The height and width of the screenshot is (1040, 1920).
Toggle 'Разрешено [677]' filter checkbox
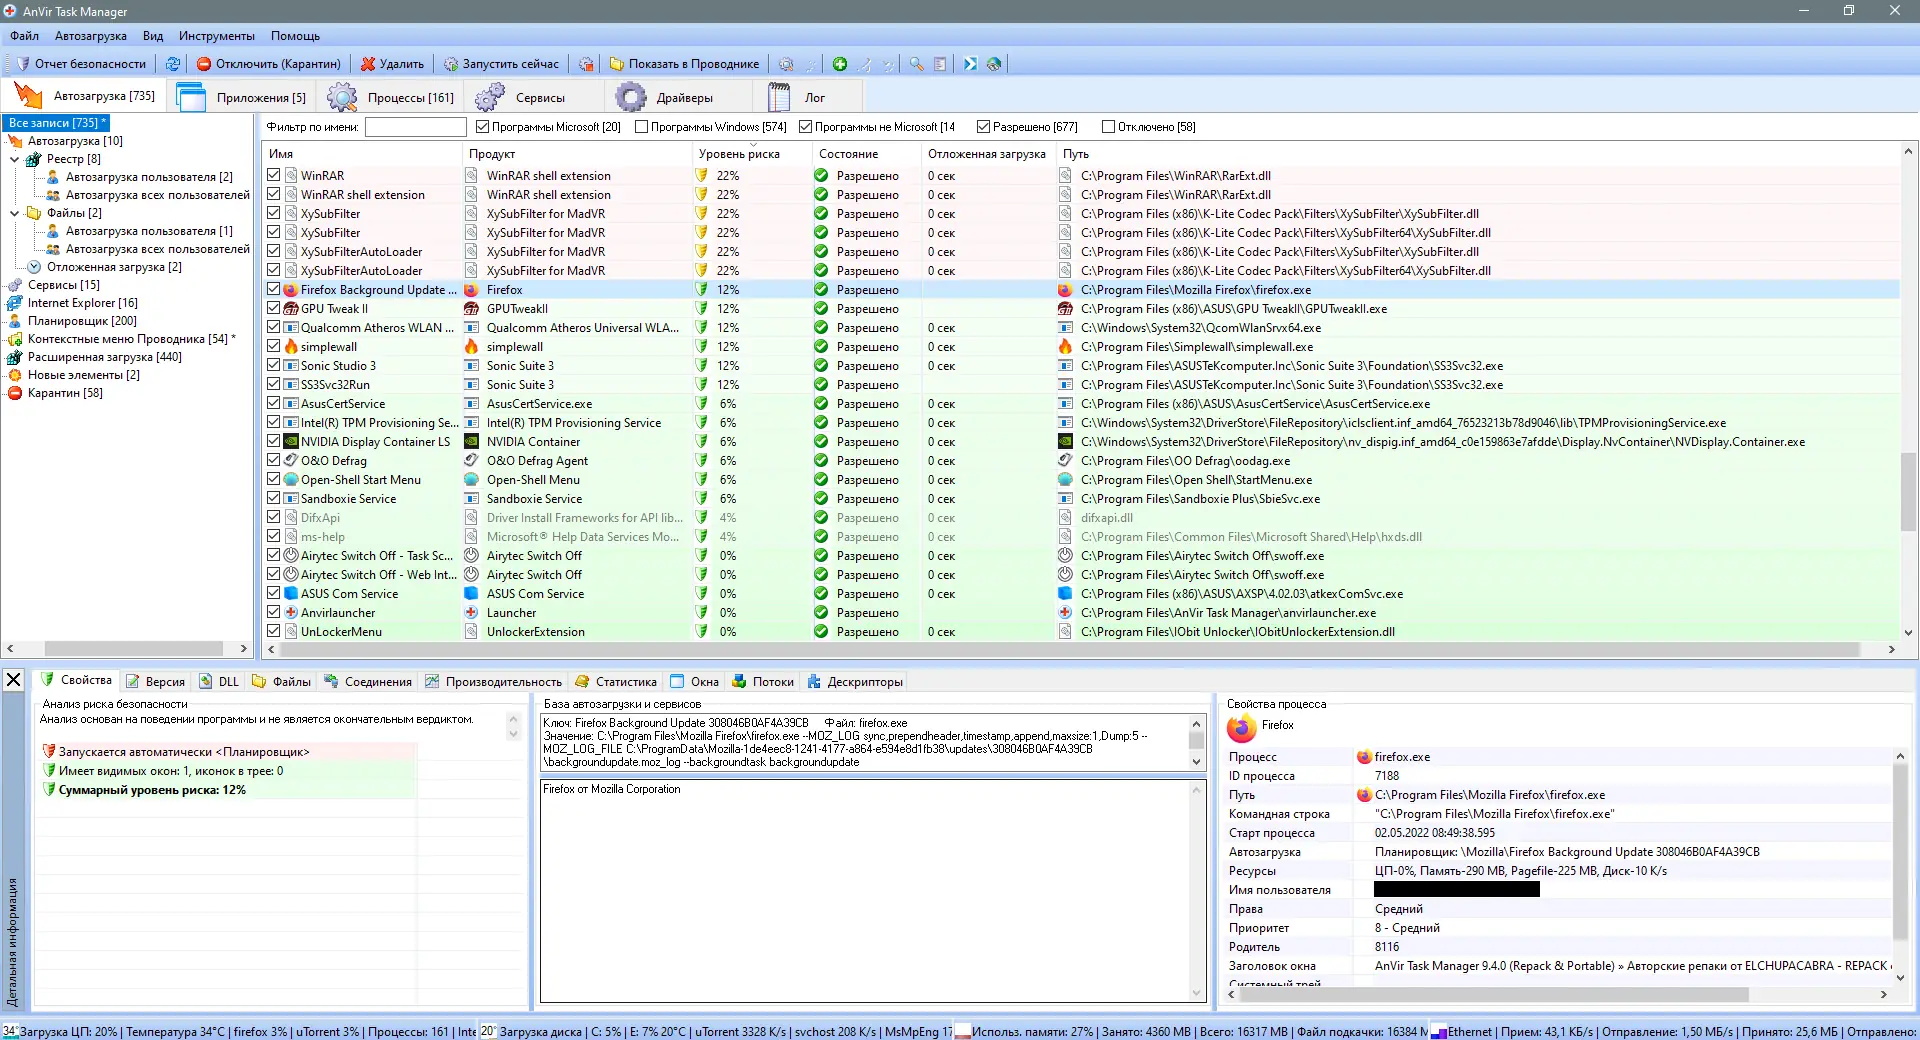click(x=983, y=127)
